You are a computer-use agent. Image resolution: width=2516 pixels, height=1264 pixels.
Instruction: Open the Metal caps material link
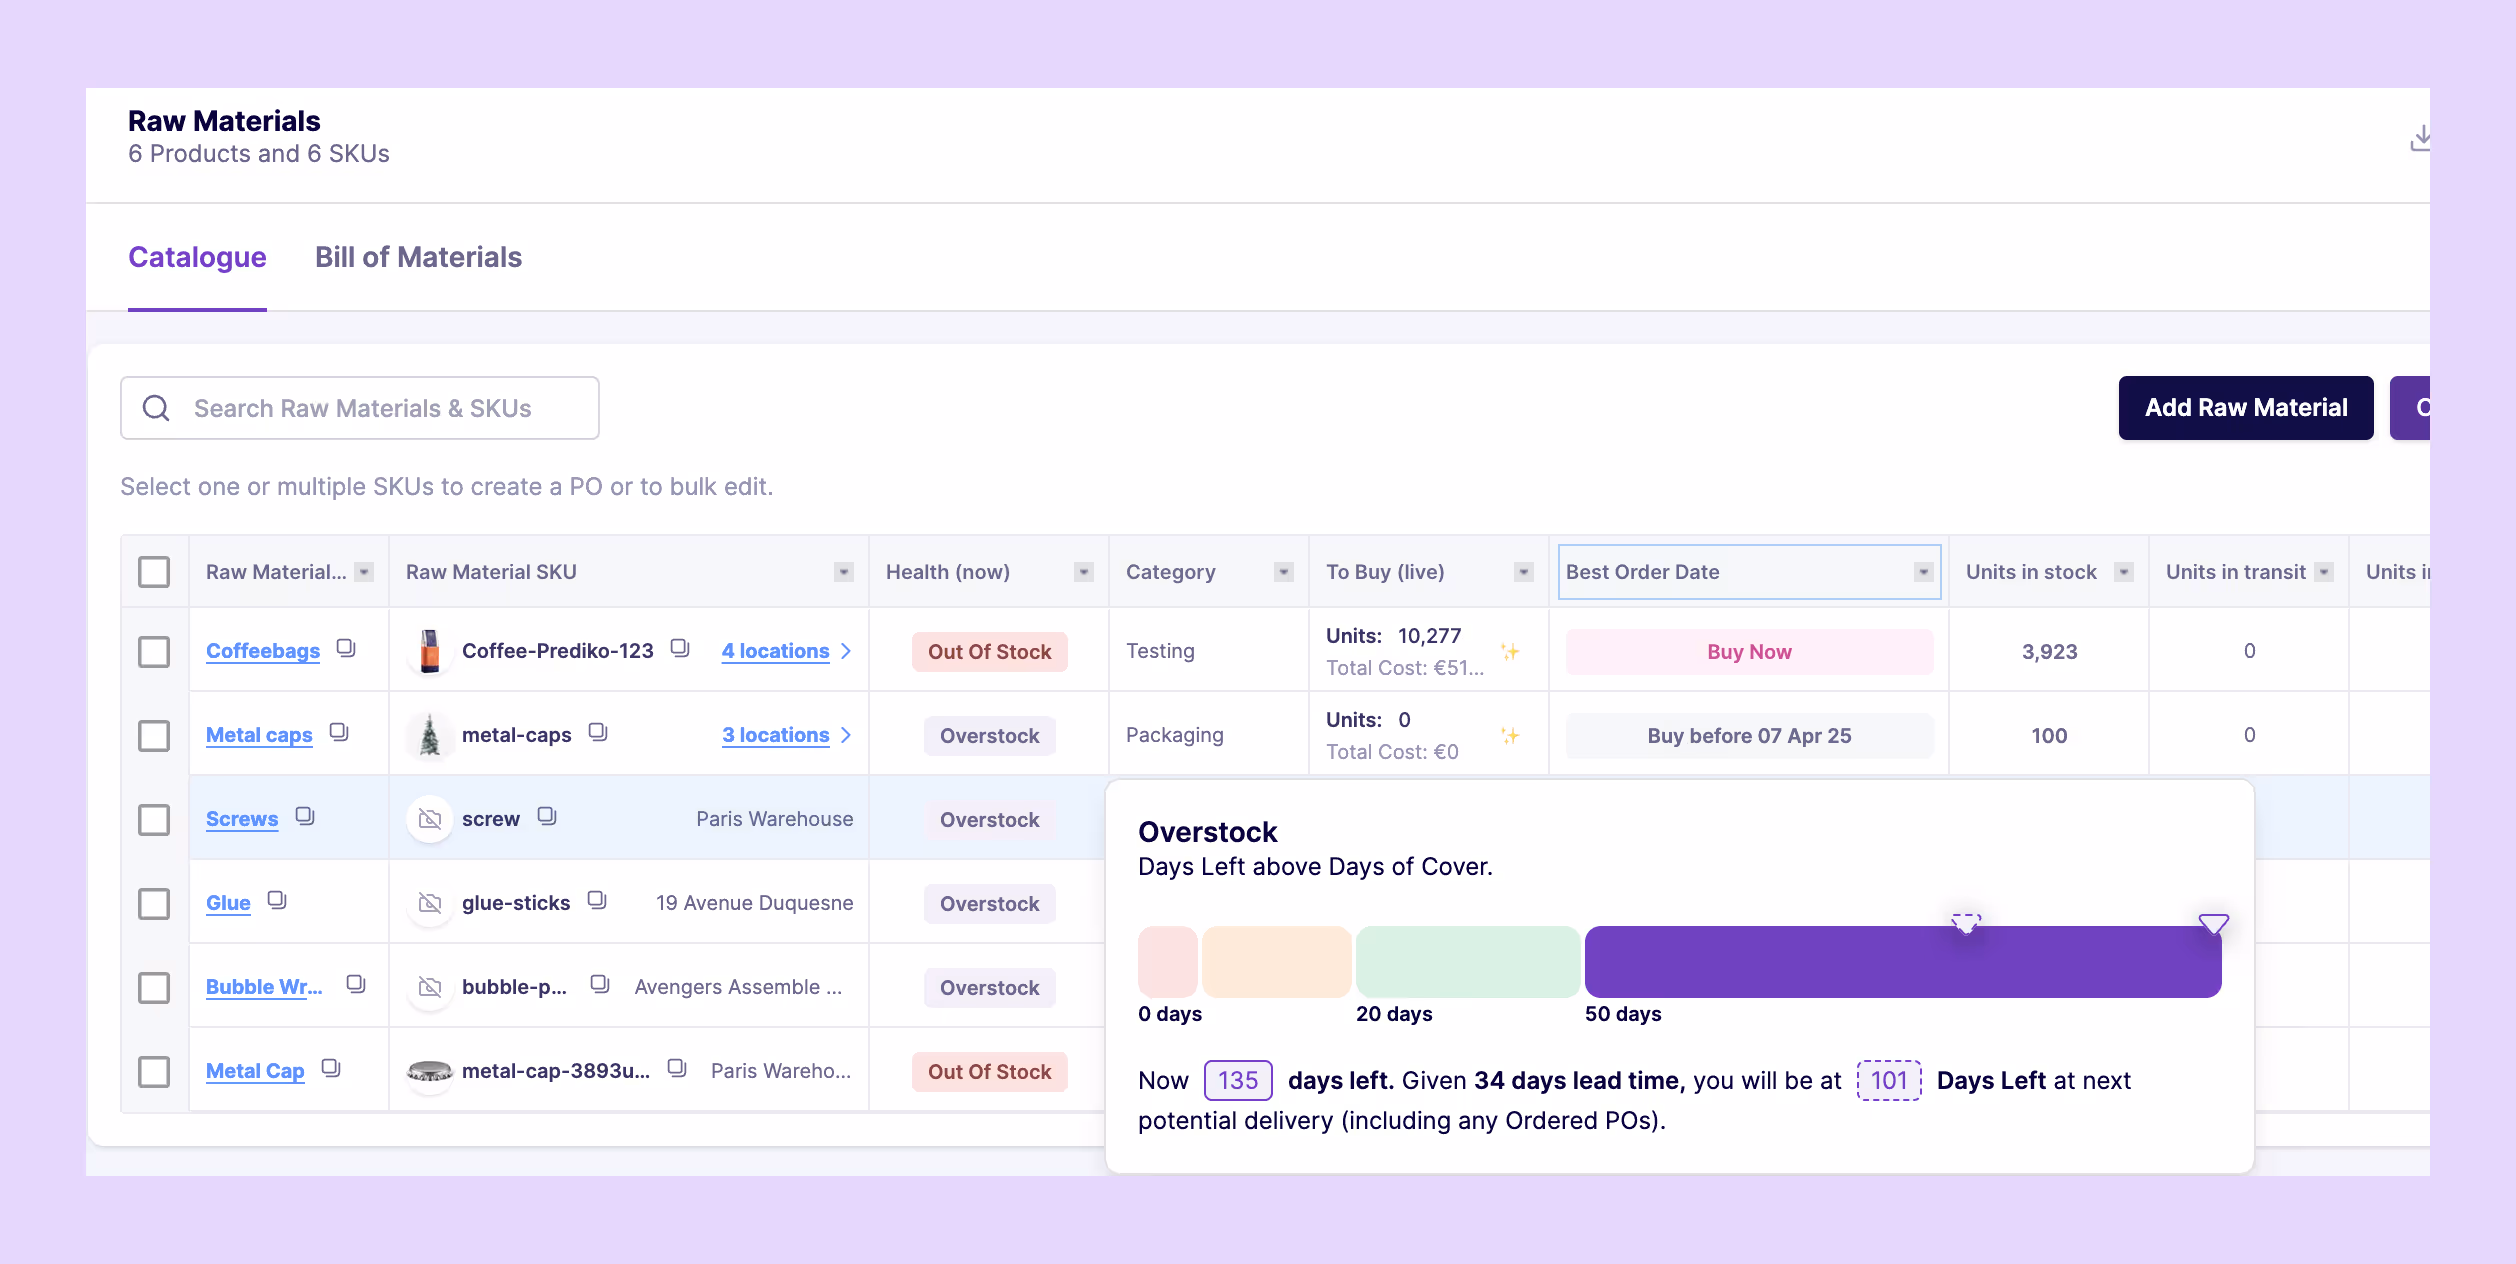[x=259, y=735]
